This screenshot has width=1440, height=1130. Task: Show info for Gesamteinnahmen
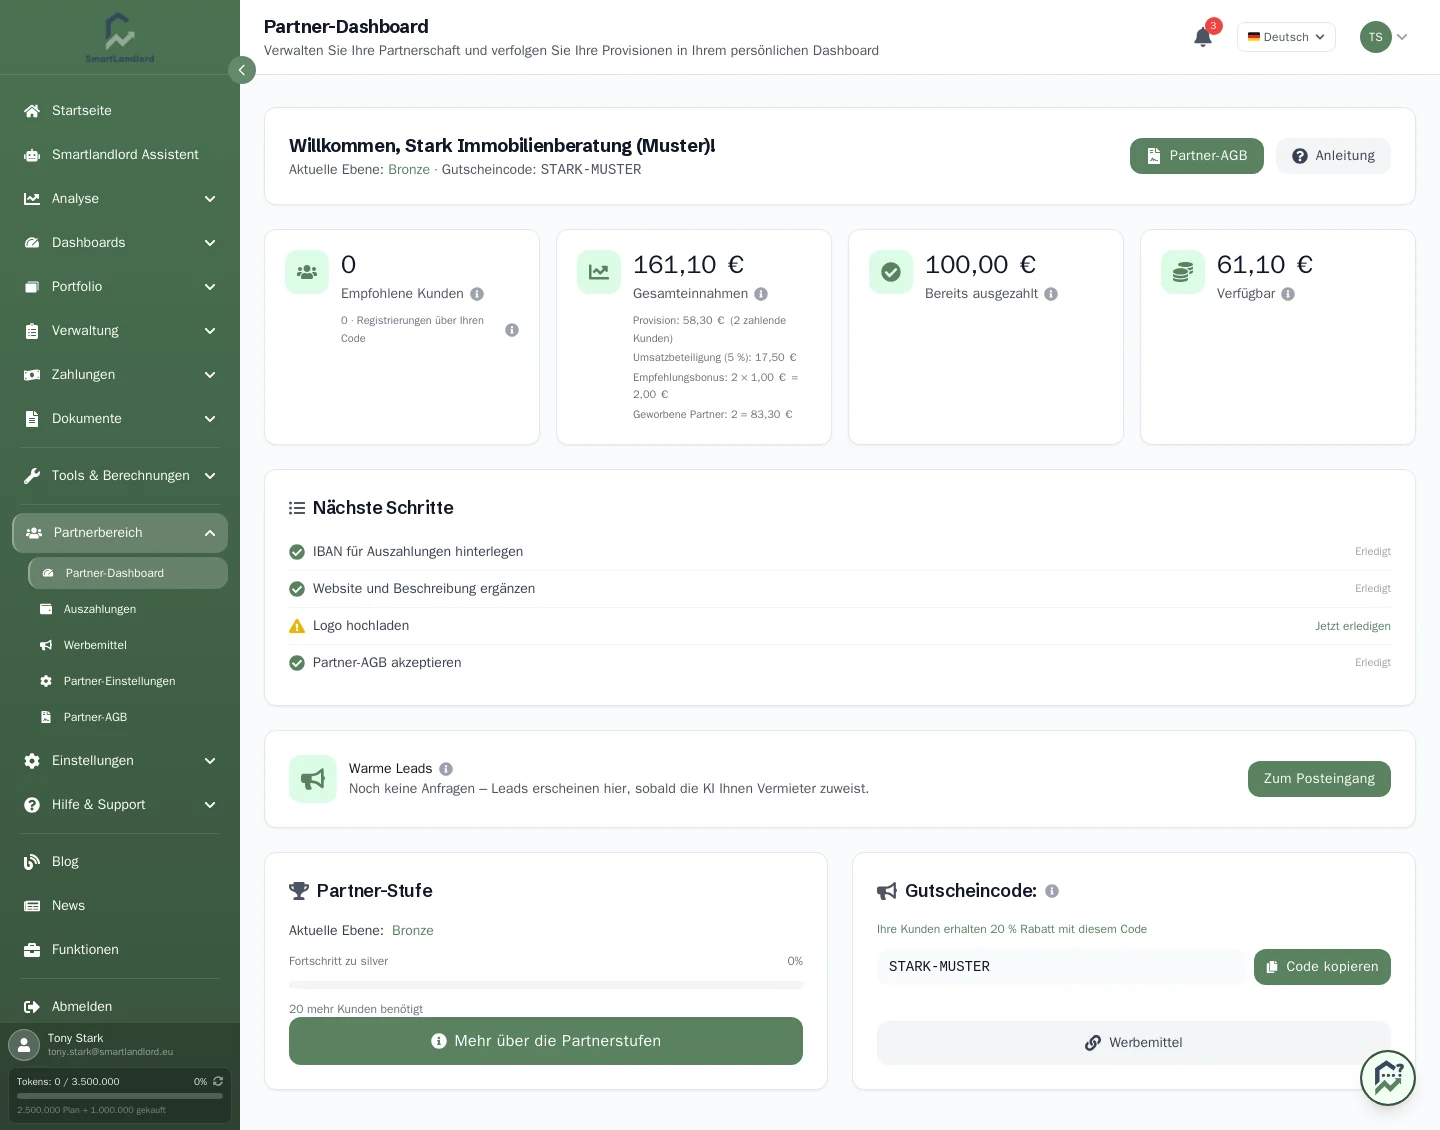point(761,294)
